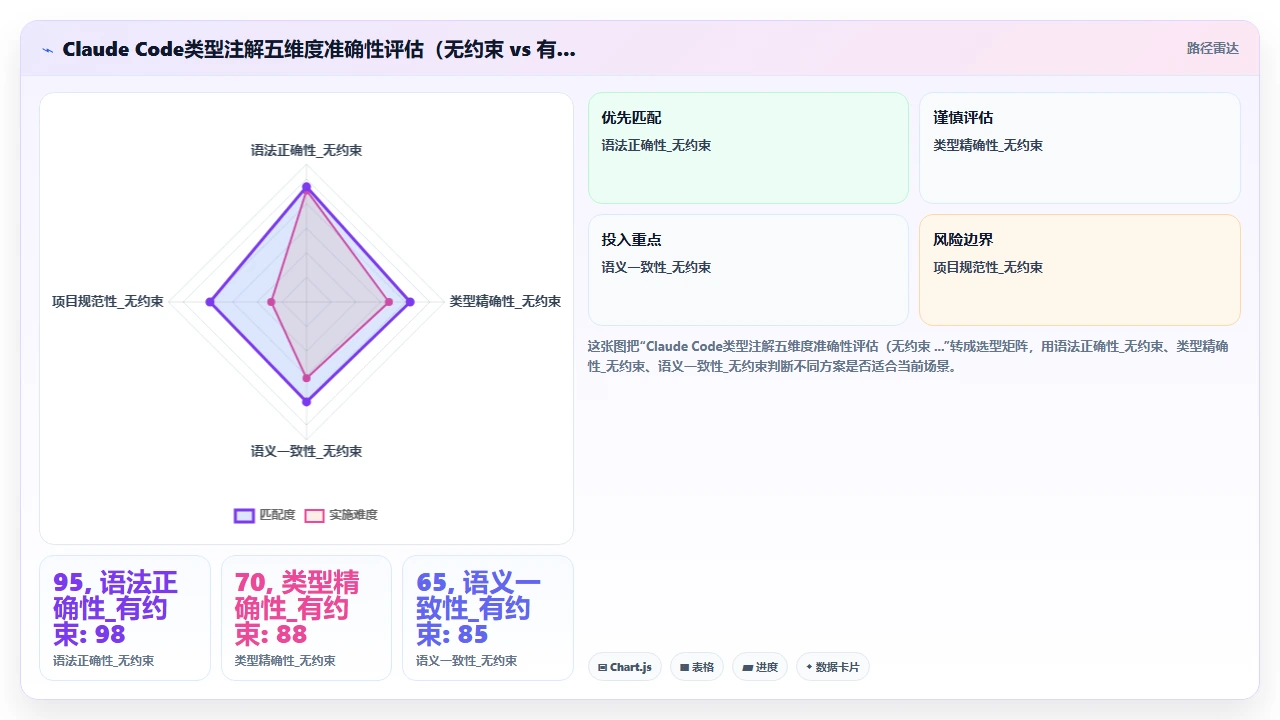Click the 类型精确性_无约束 radar axis label
Image resolution: width=1280 pixels, height=720 pixels.
505,301
